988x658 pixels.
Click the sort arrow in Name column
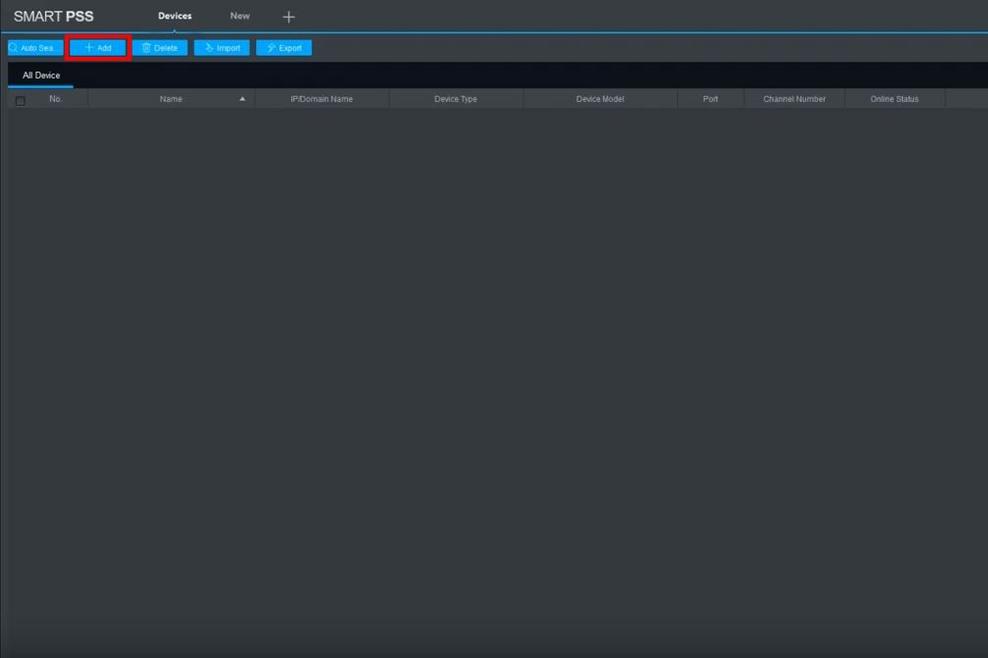click(242, 99)
